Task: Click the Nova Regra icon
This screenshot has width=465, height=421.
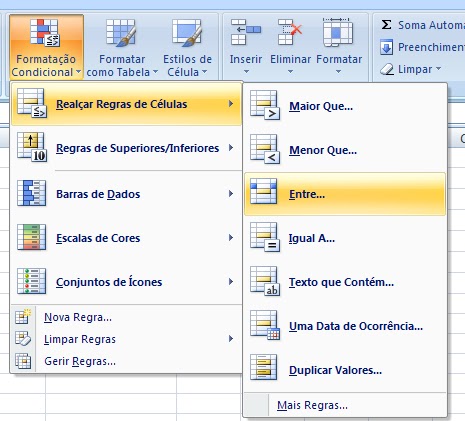Action: [23, 317]
